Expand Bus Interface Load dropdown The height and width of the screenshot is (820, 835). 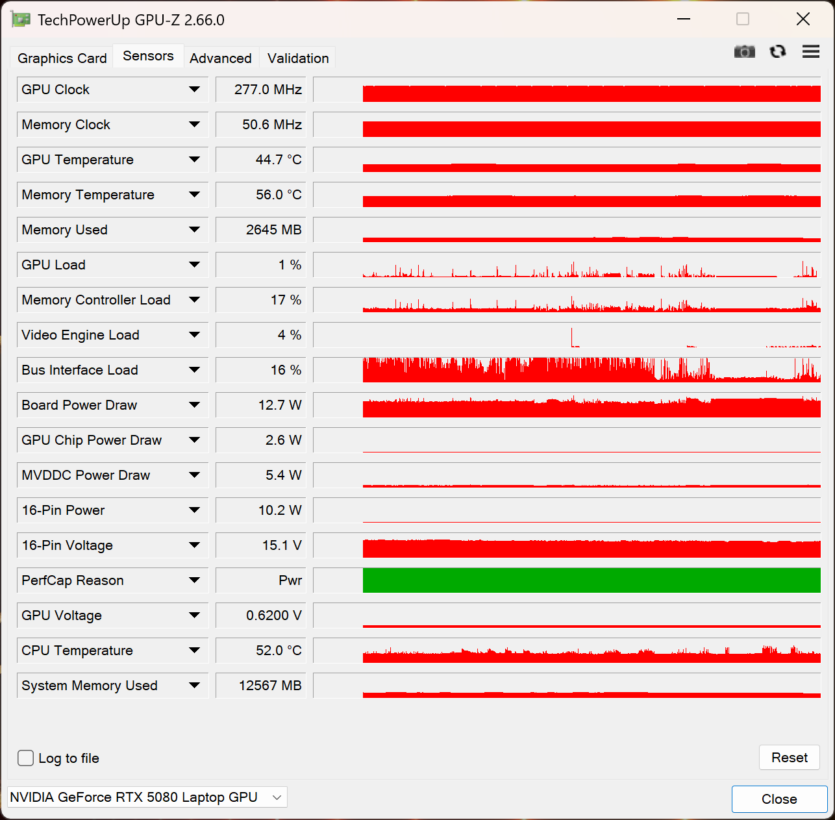point(194,370)
